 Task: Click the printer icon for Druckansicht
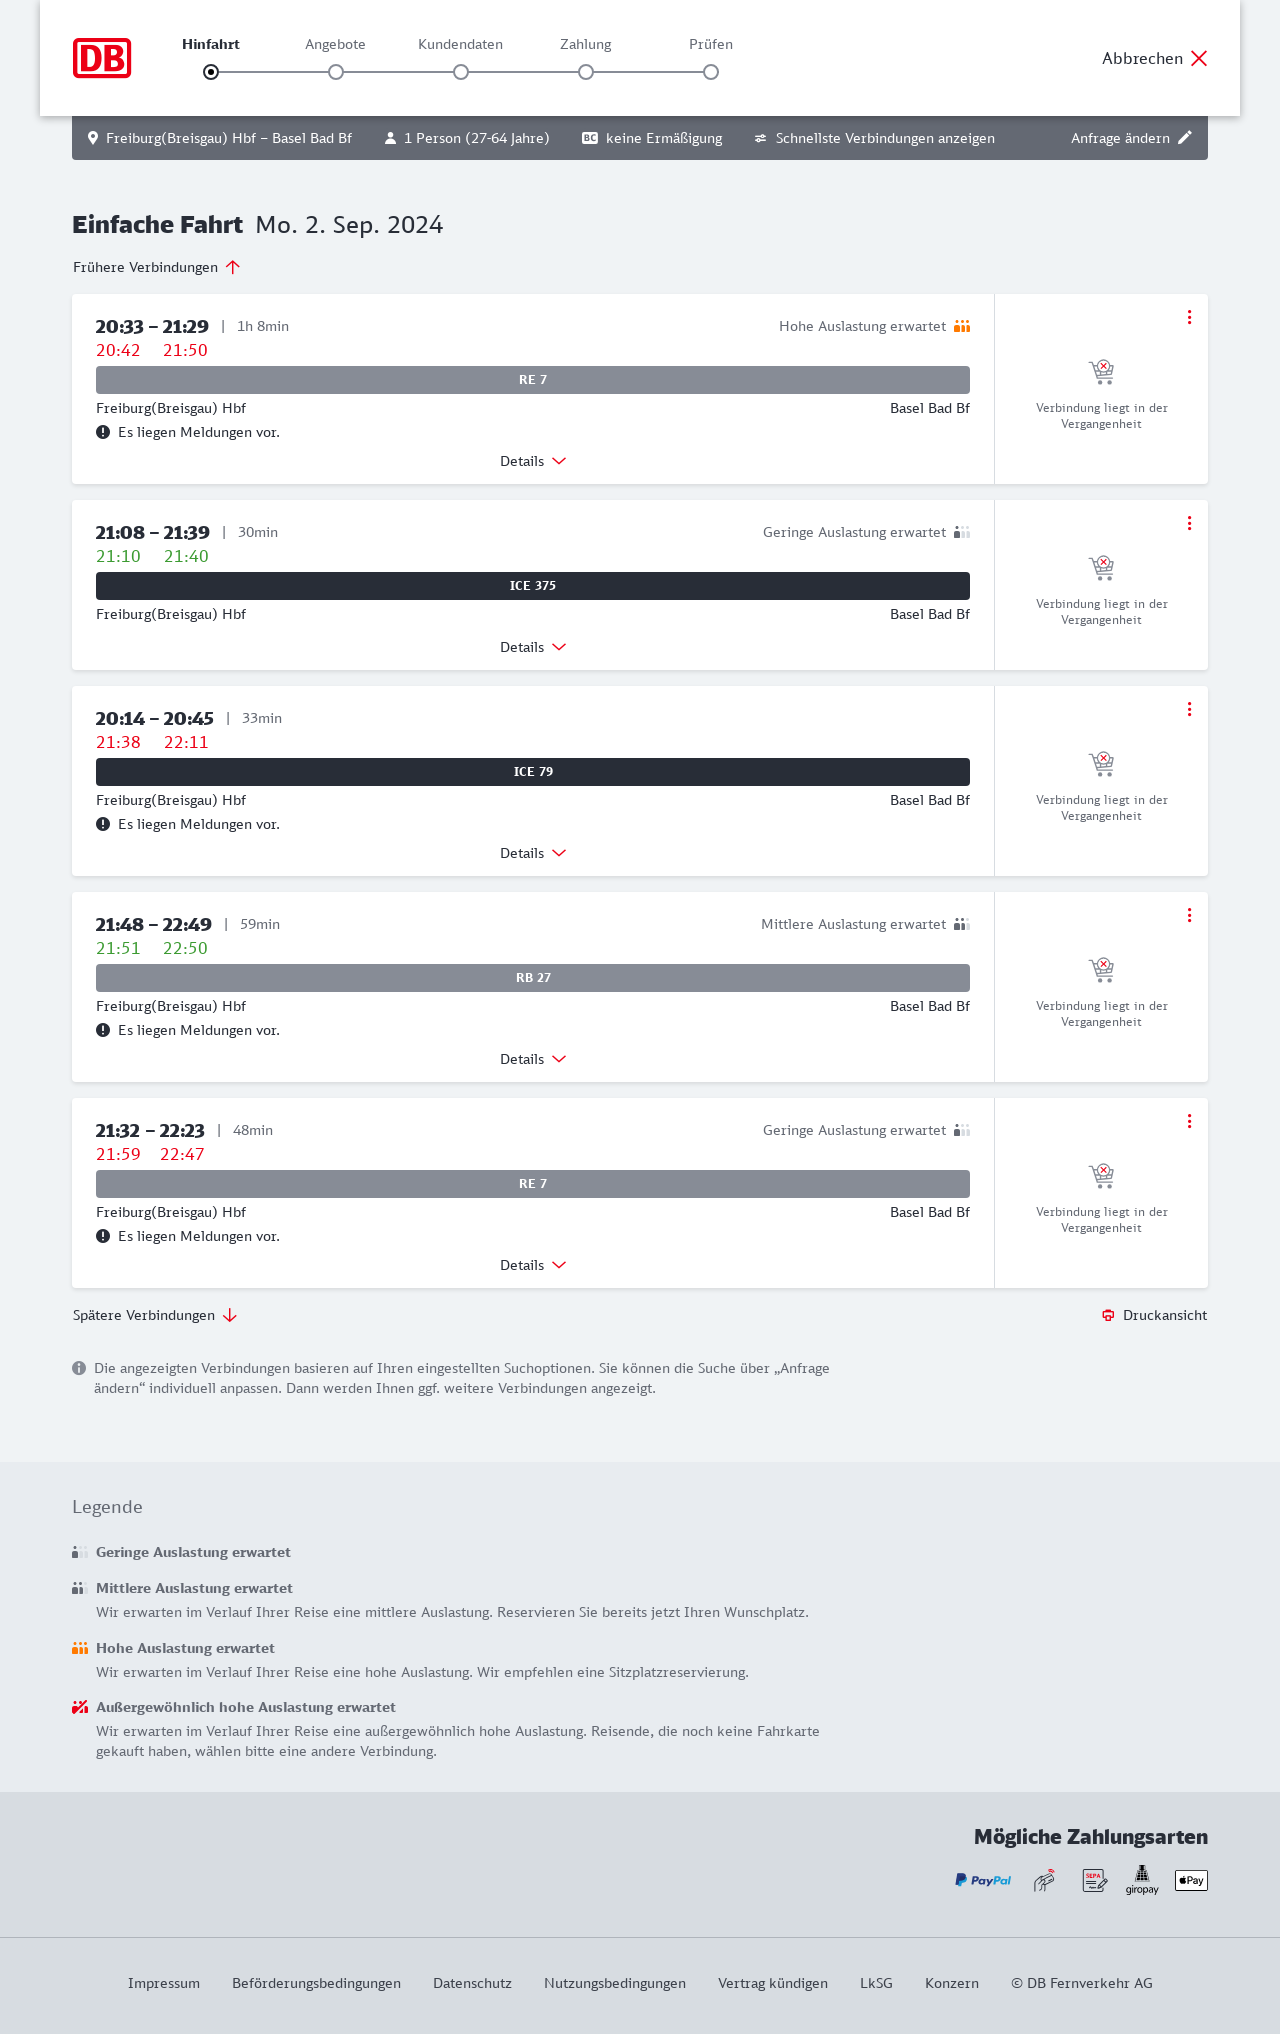[1108, 1315]
